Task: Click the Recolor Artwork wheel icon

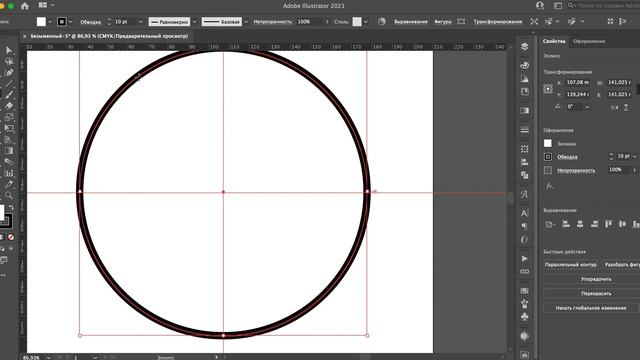Action: pos(382,22)
